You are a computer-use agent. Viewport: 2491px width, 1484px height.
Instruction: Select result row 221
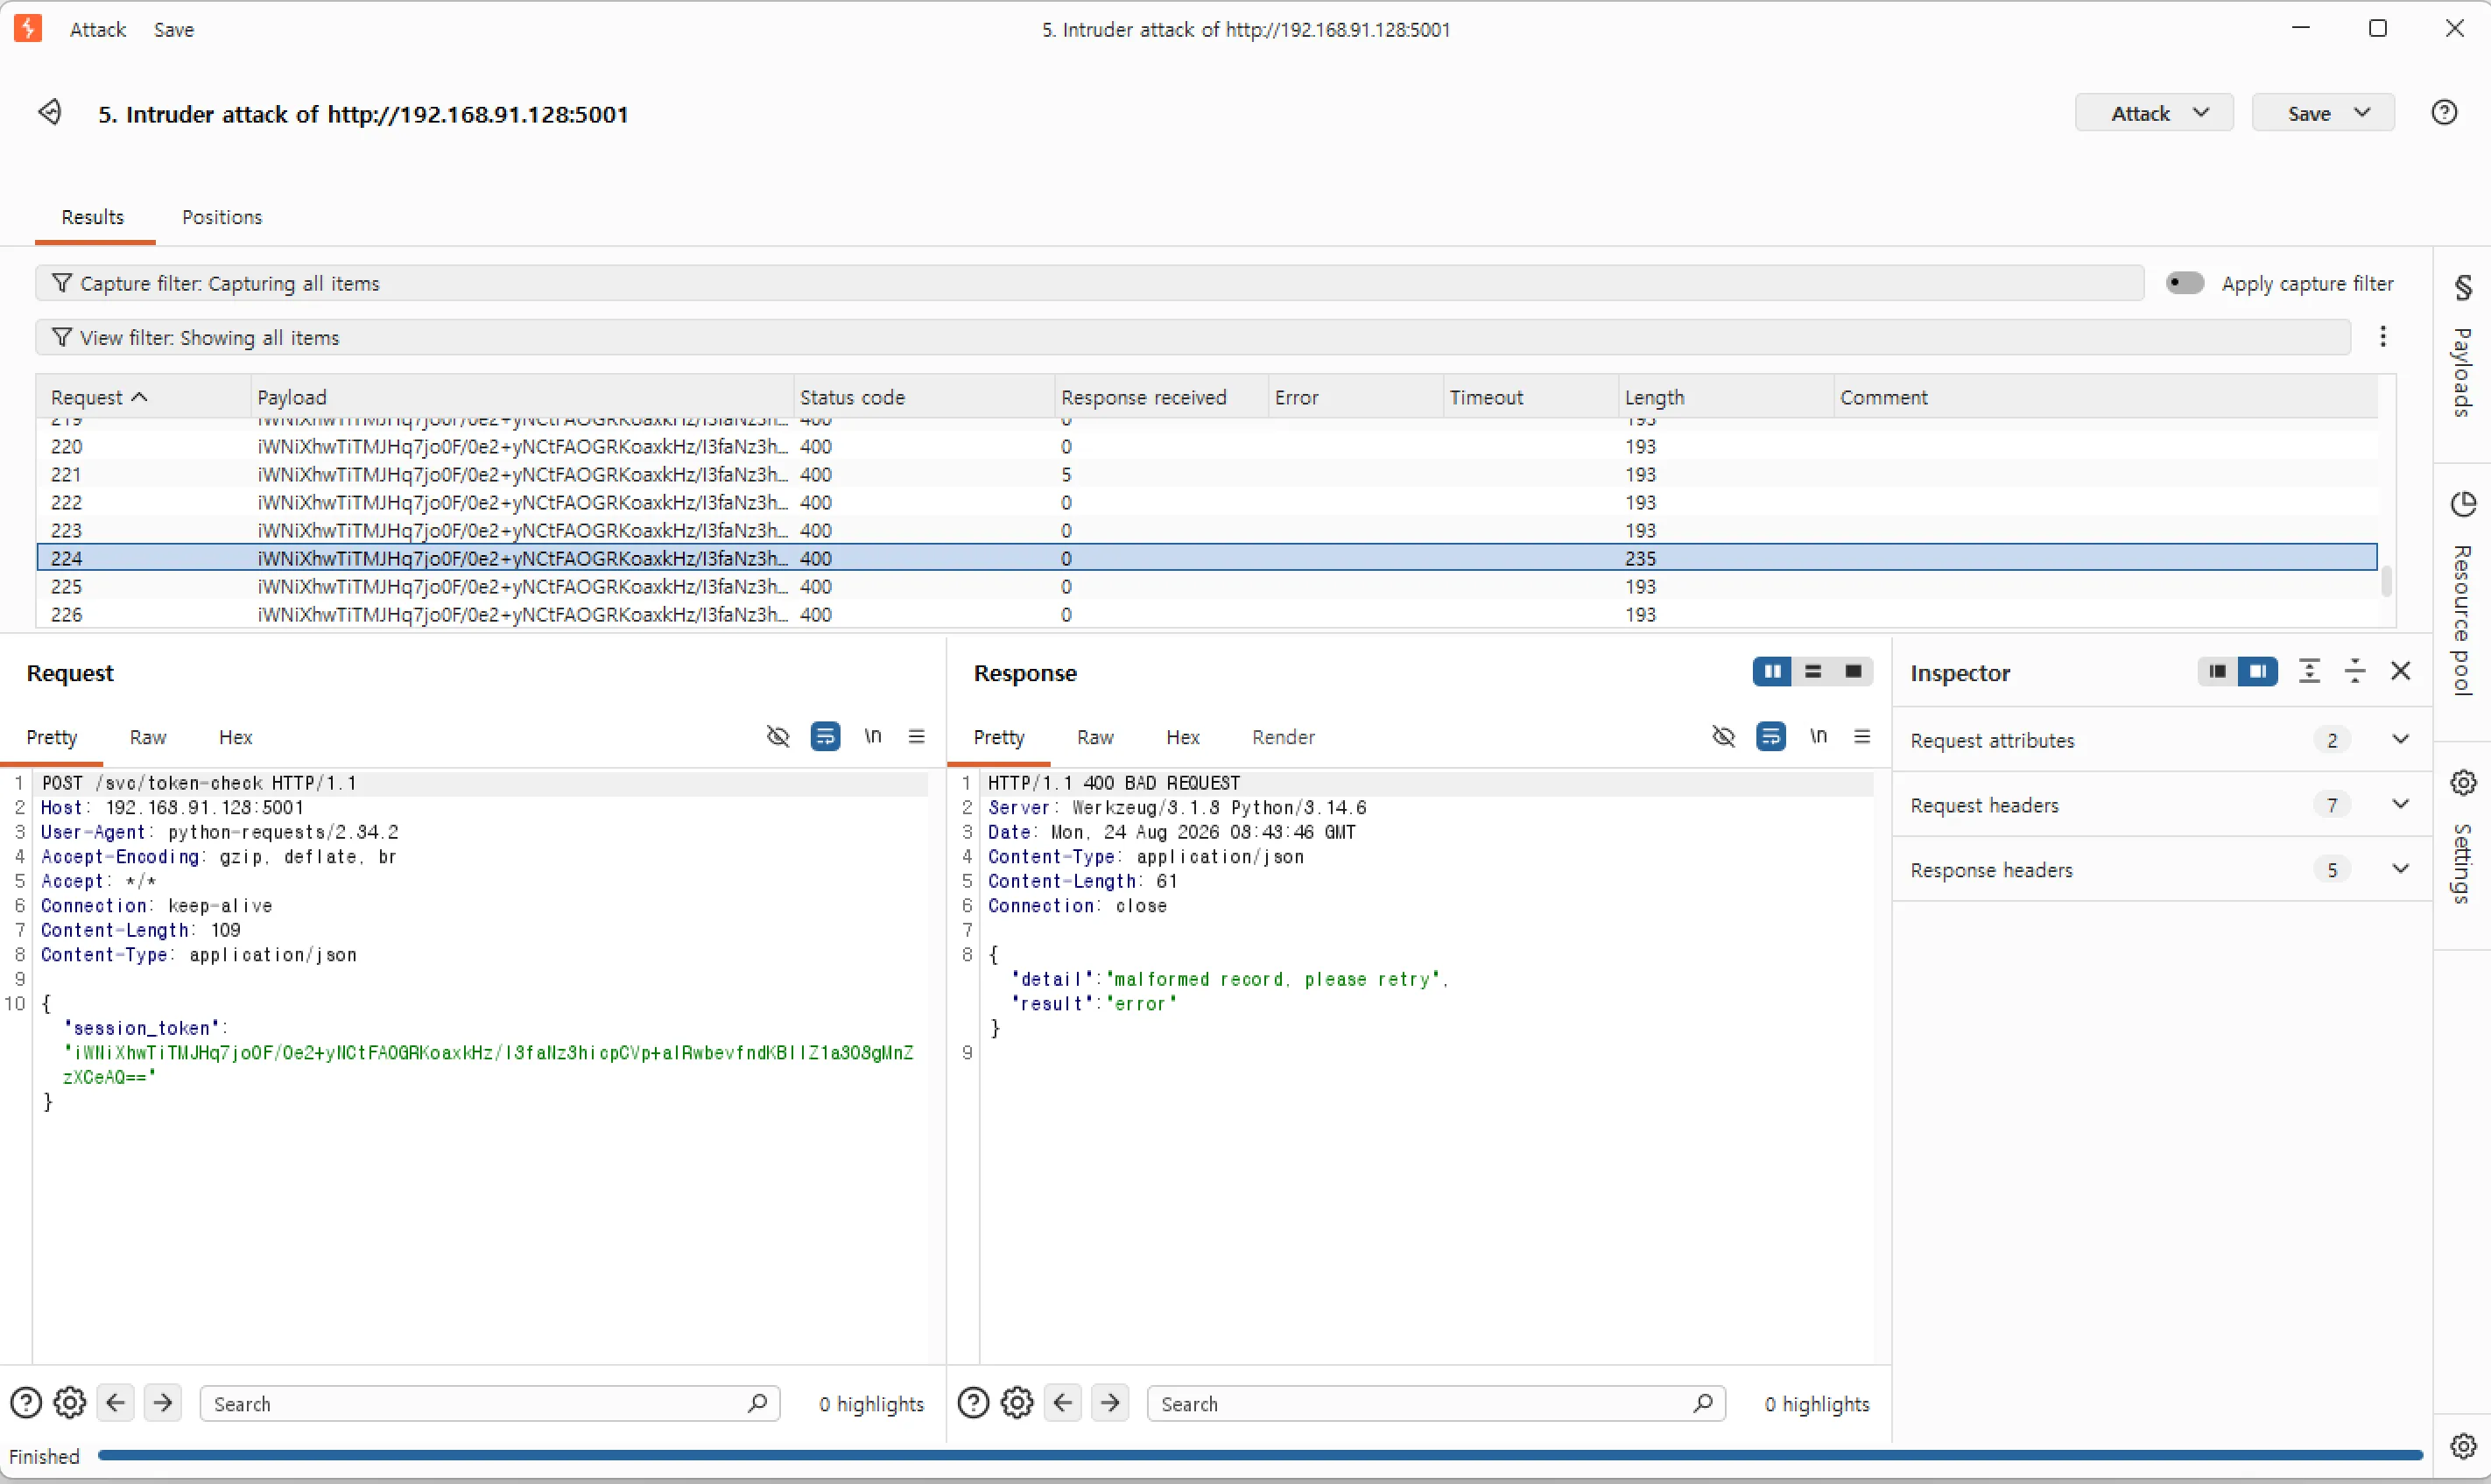pyautogui.click(x=1207, y=474)
